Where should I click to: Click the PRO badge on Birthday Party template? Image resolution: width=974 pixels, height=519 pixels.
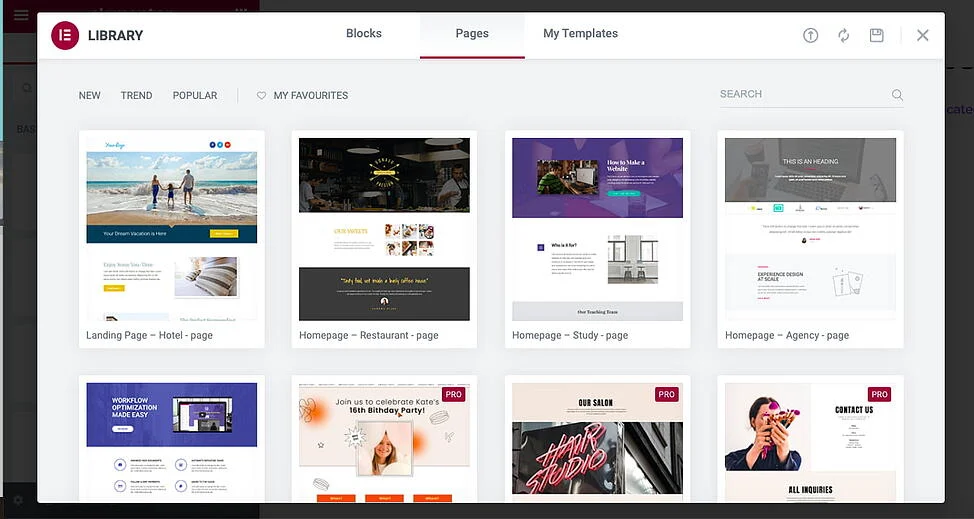[453, 394]
